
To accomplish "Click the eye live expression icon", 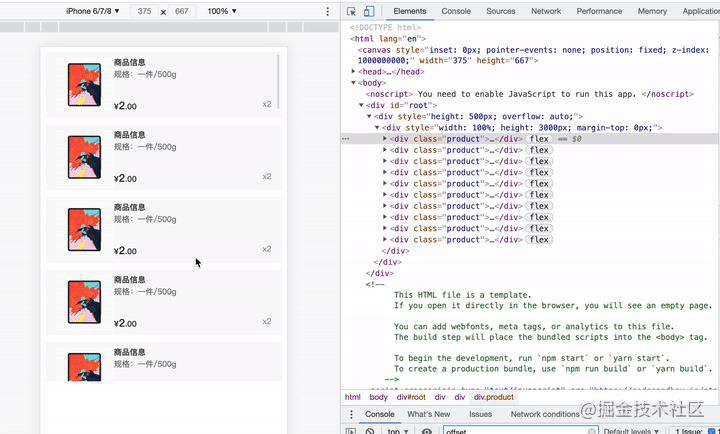I will (x=427, y=431).
